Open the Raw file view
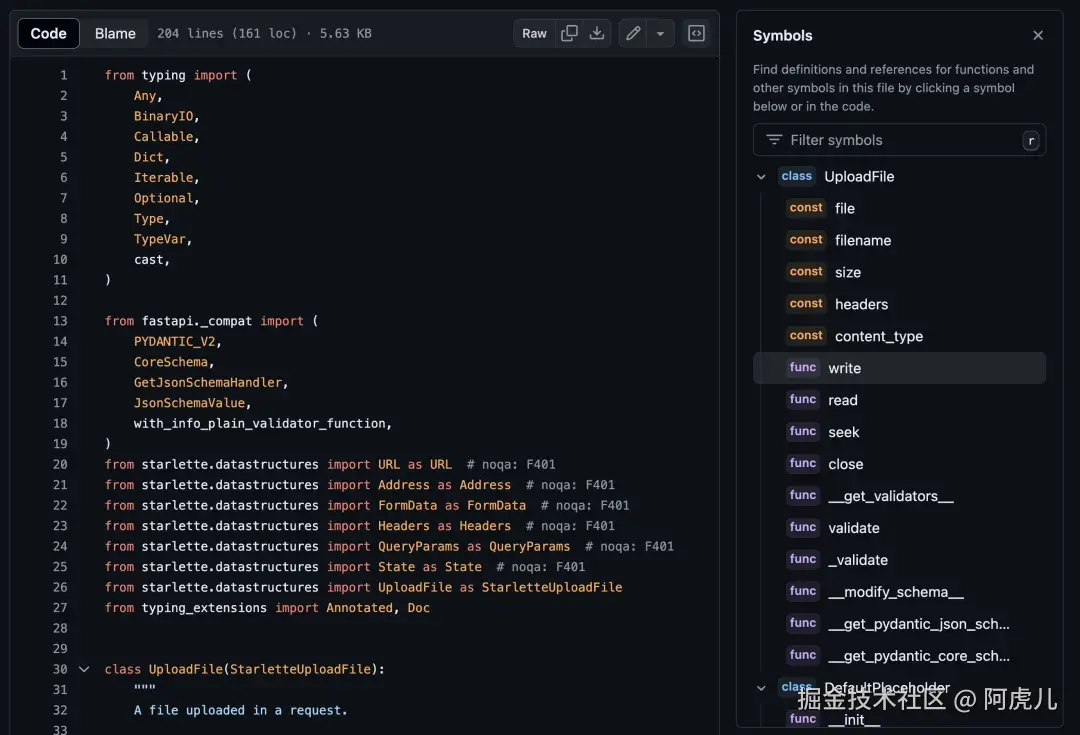1080x735 pixels. click(x=534, y=33)
